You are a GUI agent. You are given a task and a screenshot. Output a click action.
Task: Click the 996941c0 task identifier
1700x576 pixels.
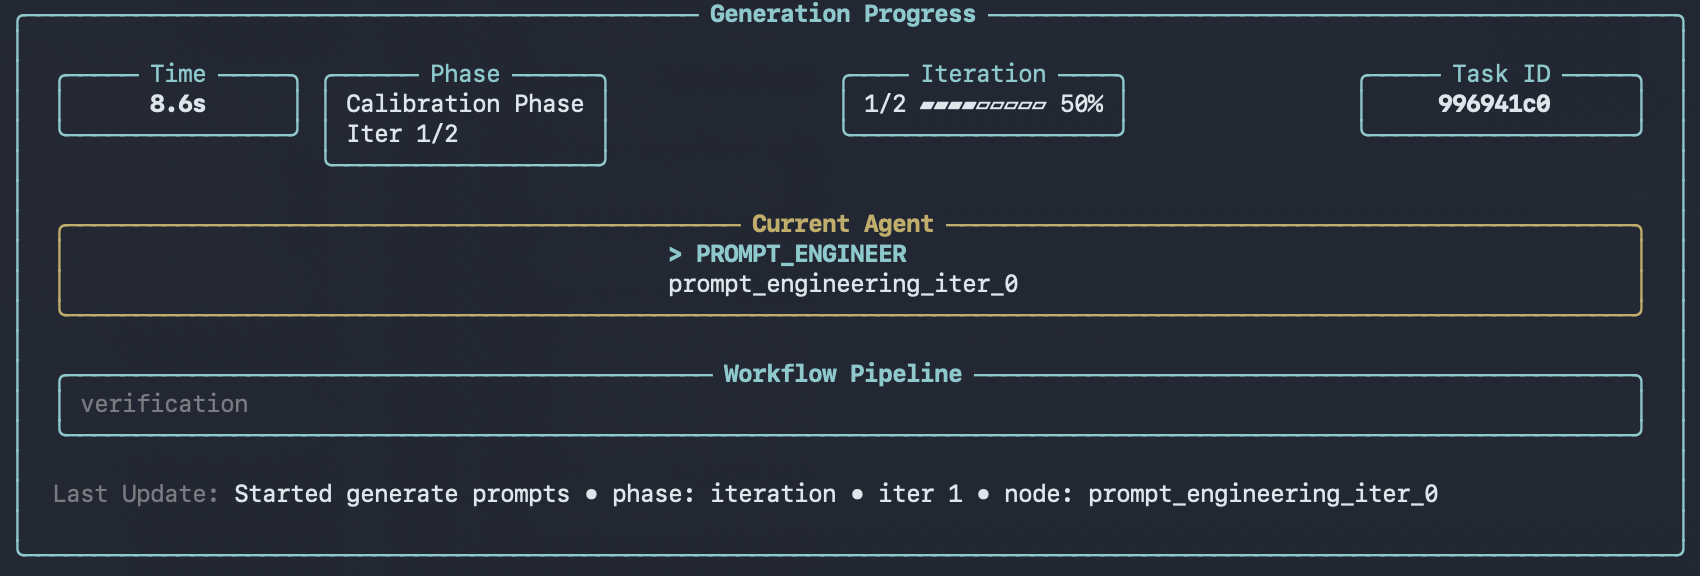coord(1494,104)
